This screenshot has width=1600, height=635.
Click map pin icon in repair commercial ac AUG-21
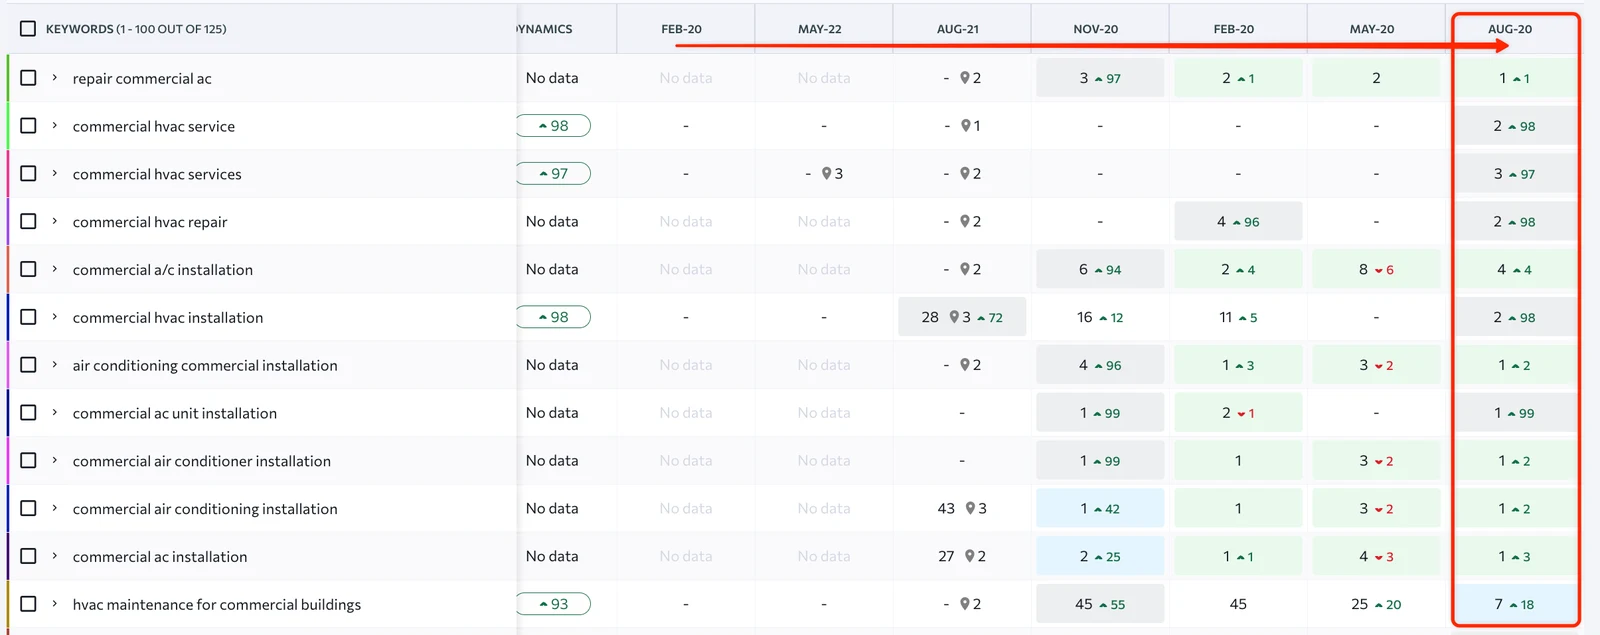pyautogui.click(x=965, y=78)
